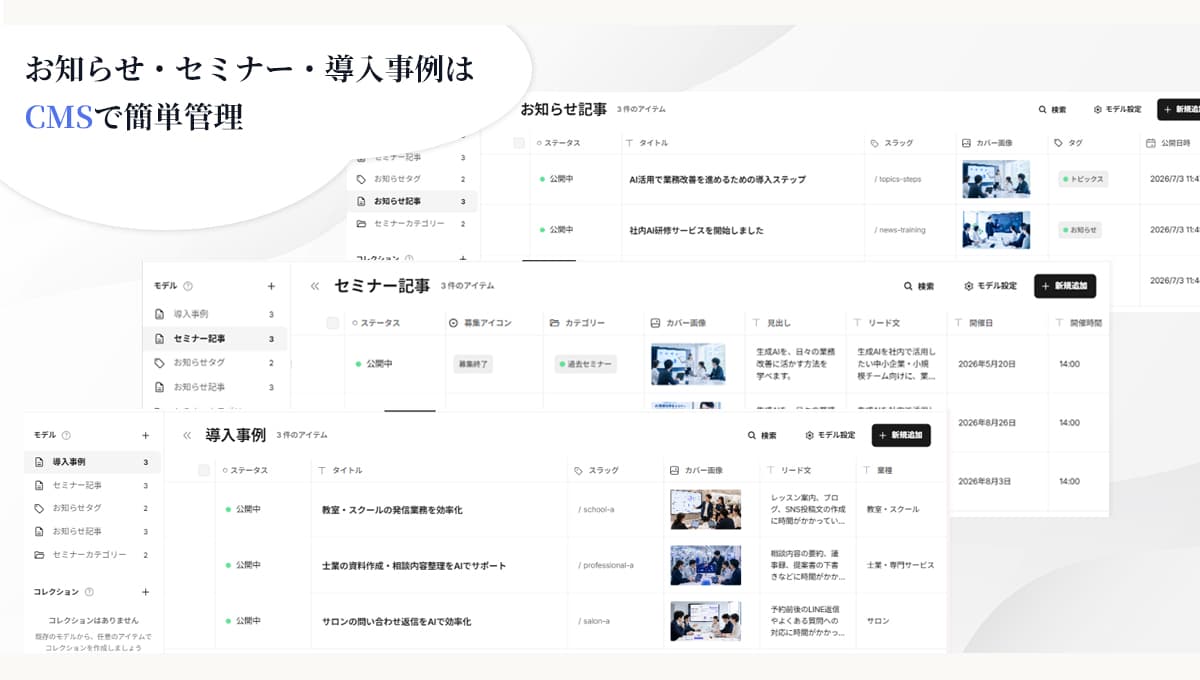This screenshot has height=680, width=1200.
Task: Click カバー画像 column icon in 導入事例 header
Action: point(675,470)
